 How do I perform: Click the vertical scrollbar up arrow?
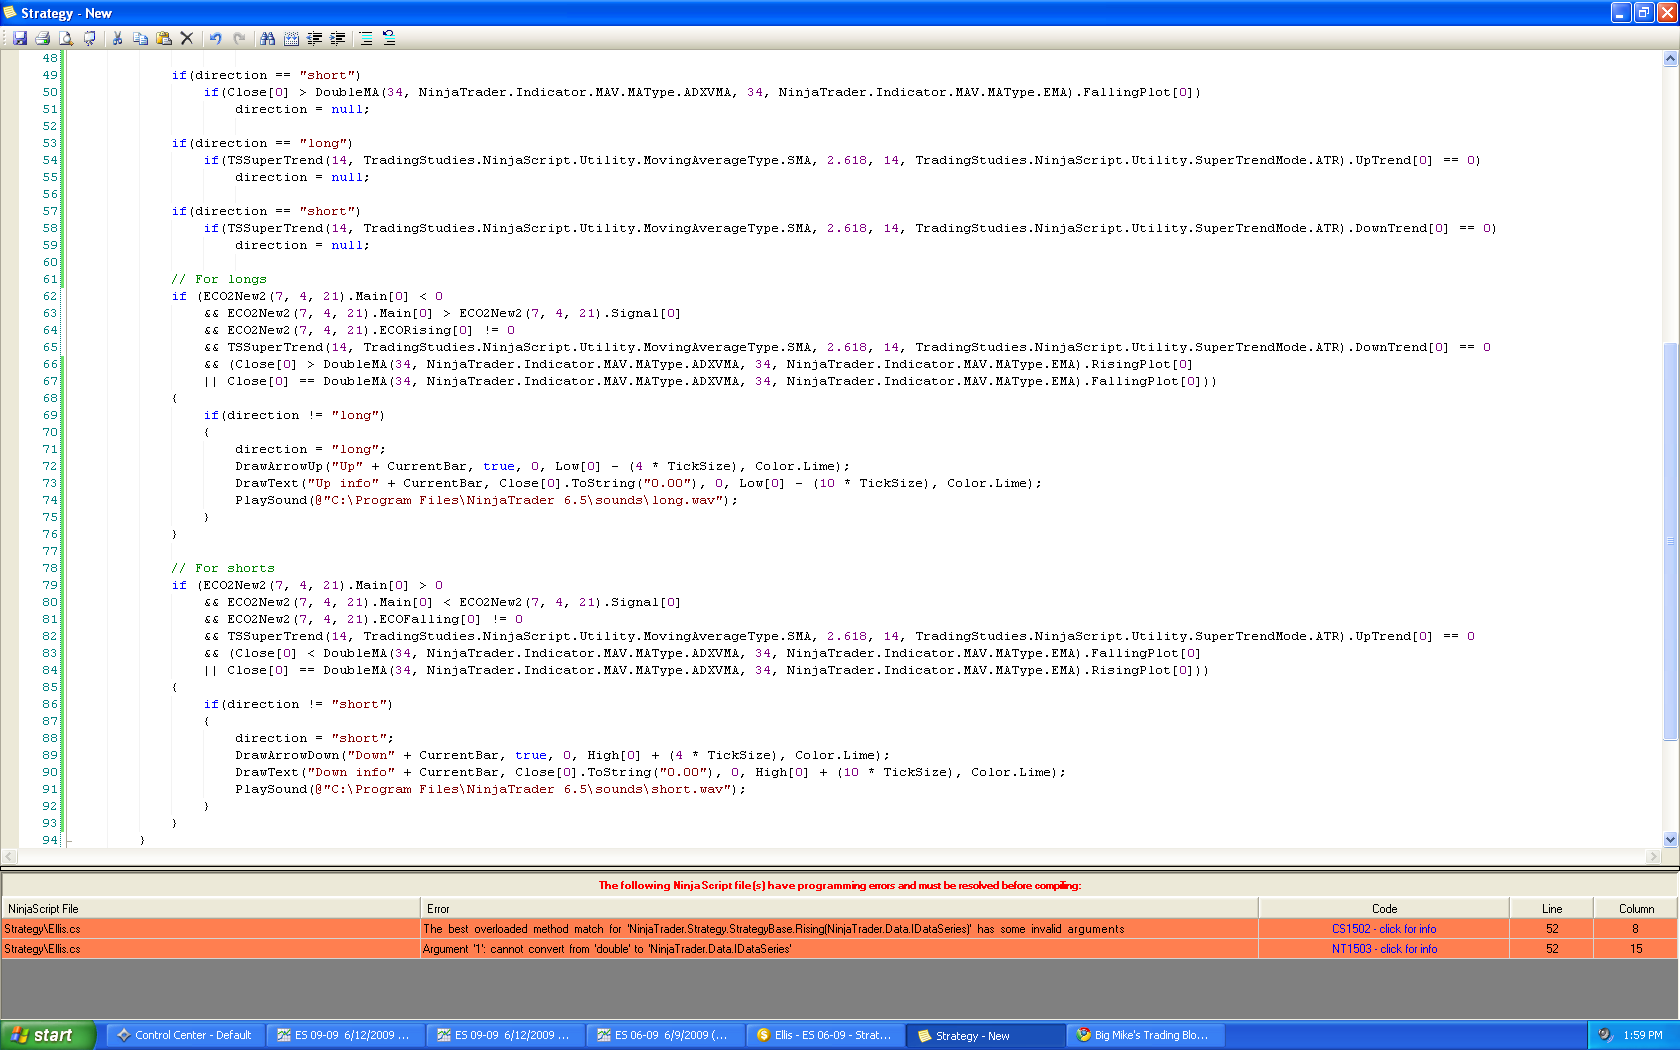(1670, 59)
